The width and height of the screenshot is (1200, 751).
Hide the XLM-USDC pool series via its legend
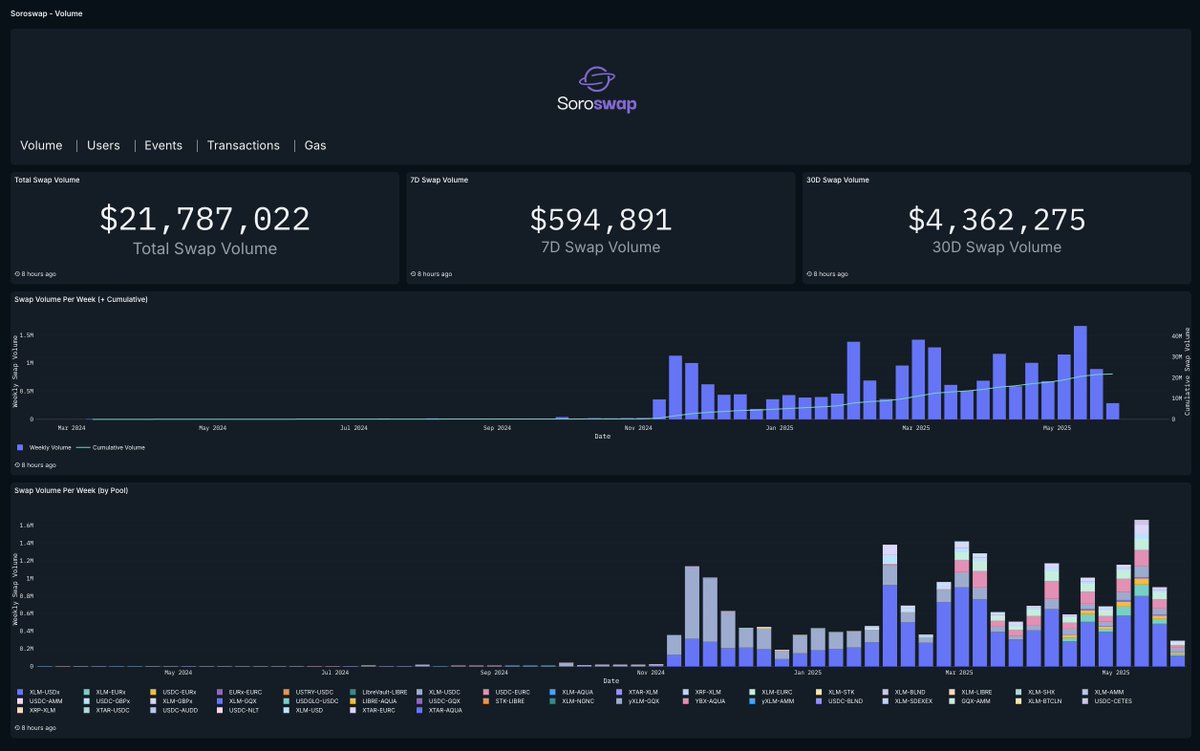(440, 691)
